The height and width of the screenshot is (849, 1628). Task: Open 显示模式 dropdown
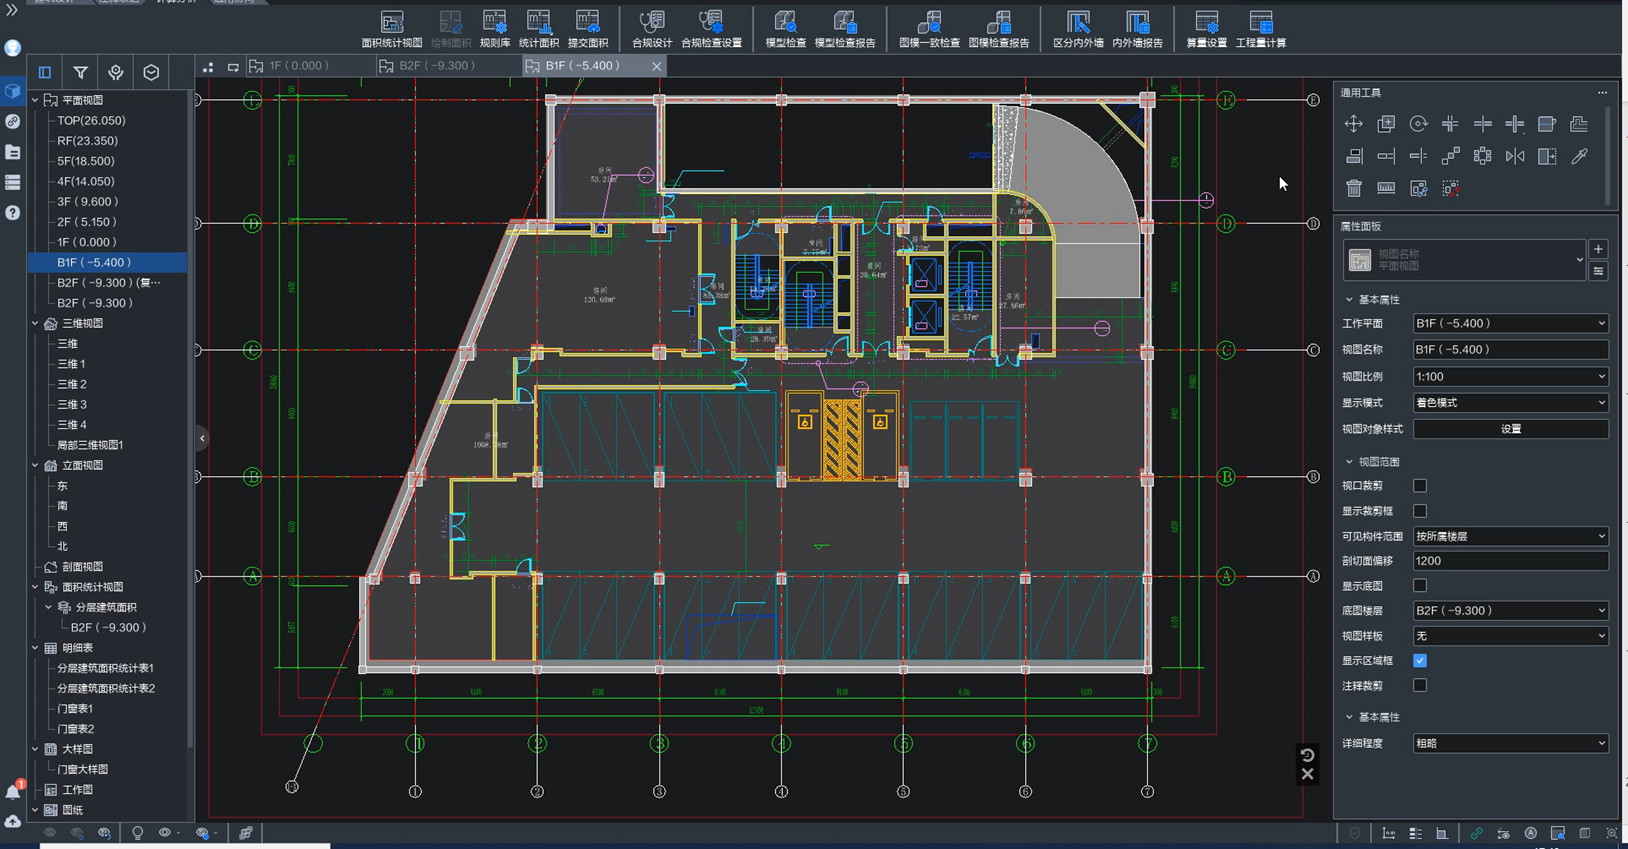pyautogui.click(x=1510, y=403)
